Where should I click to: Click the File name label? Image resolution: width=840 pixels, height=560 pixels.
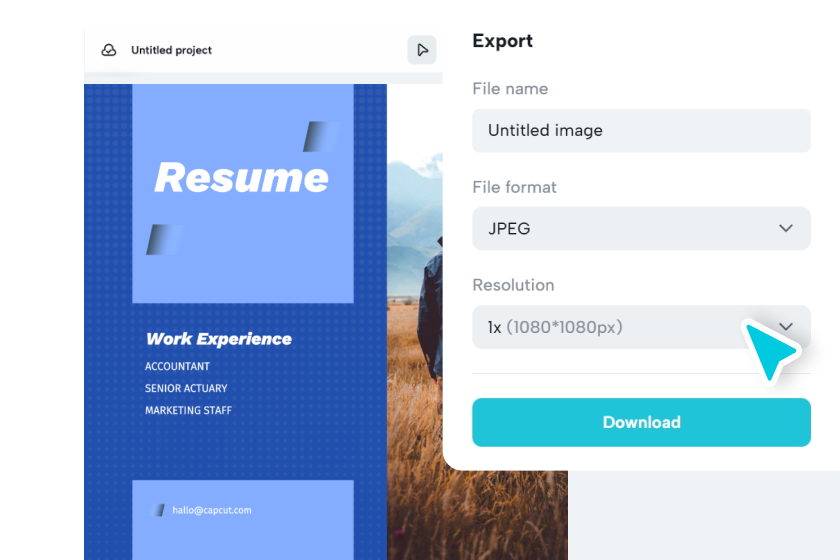point(510,88)
